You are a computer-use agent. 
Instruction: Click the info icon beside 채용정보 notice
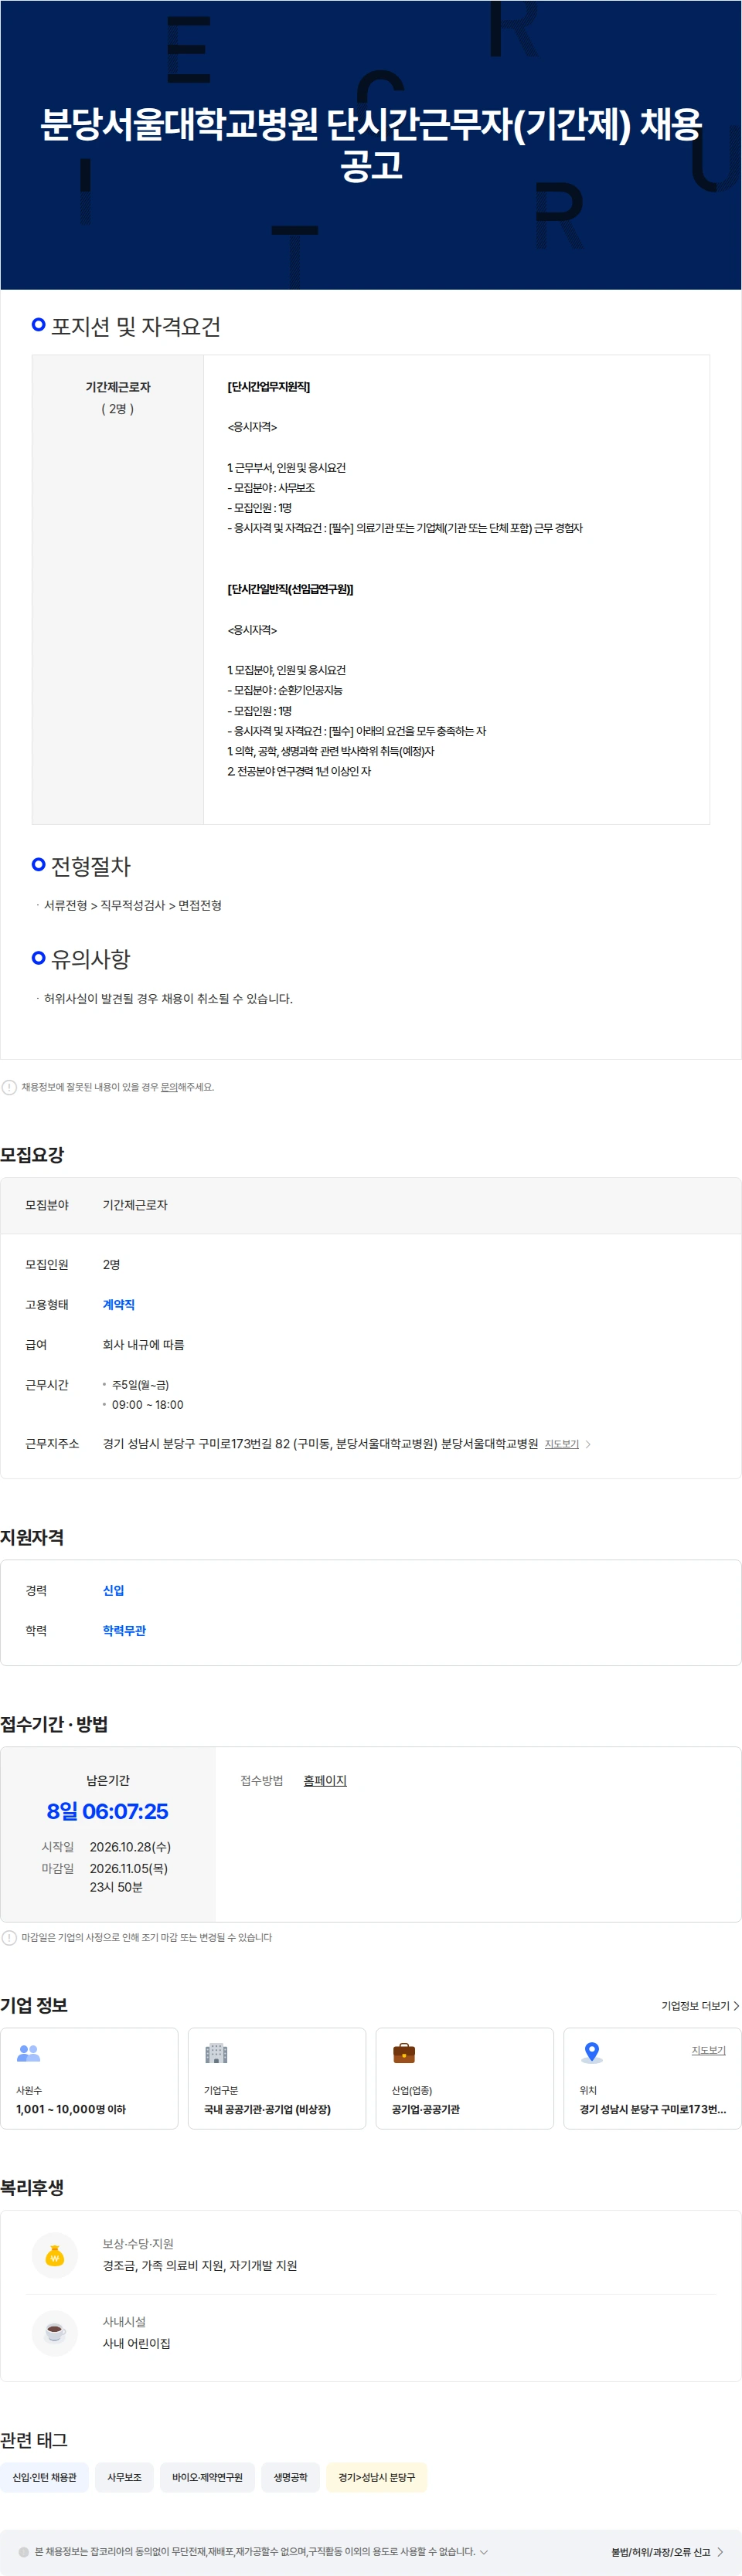pos(9,1087)
